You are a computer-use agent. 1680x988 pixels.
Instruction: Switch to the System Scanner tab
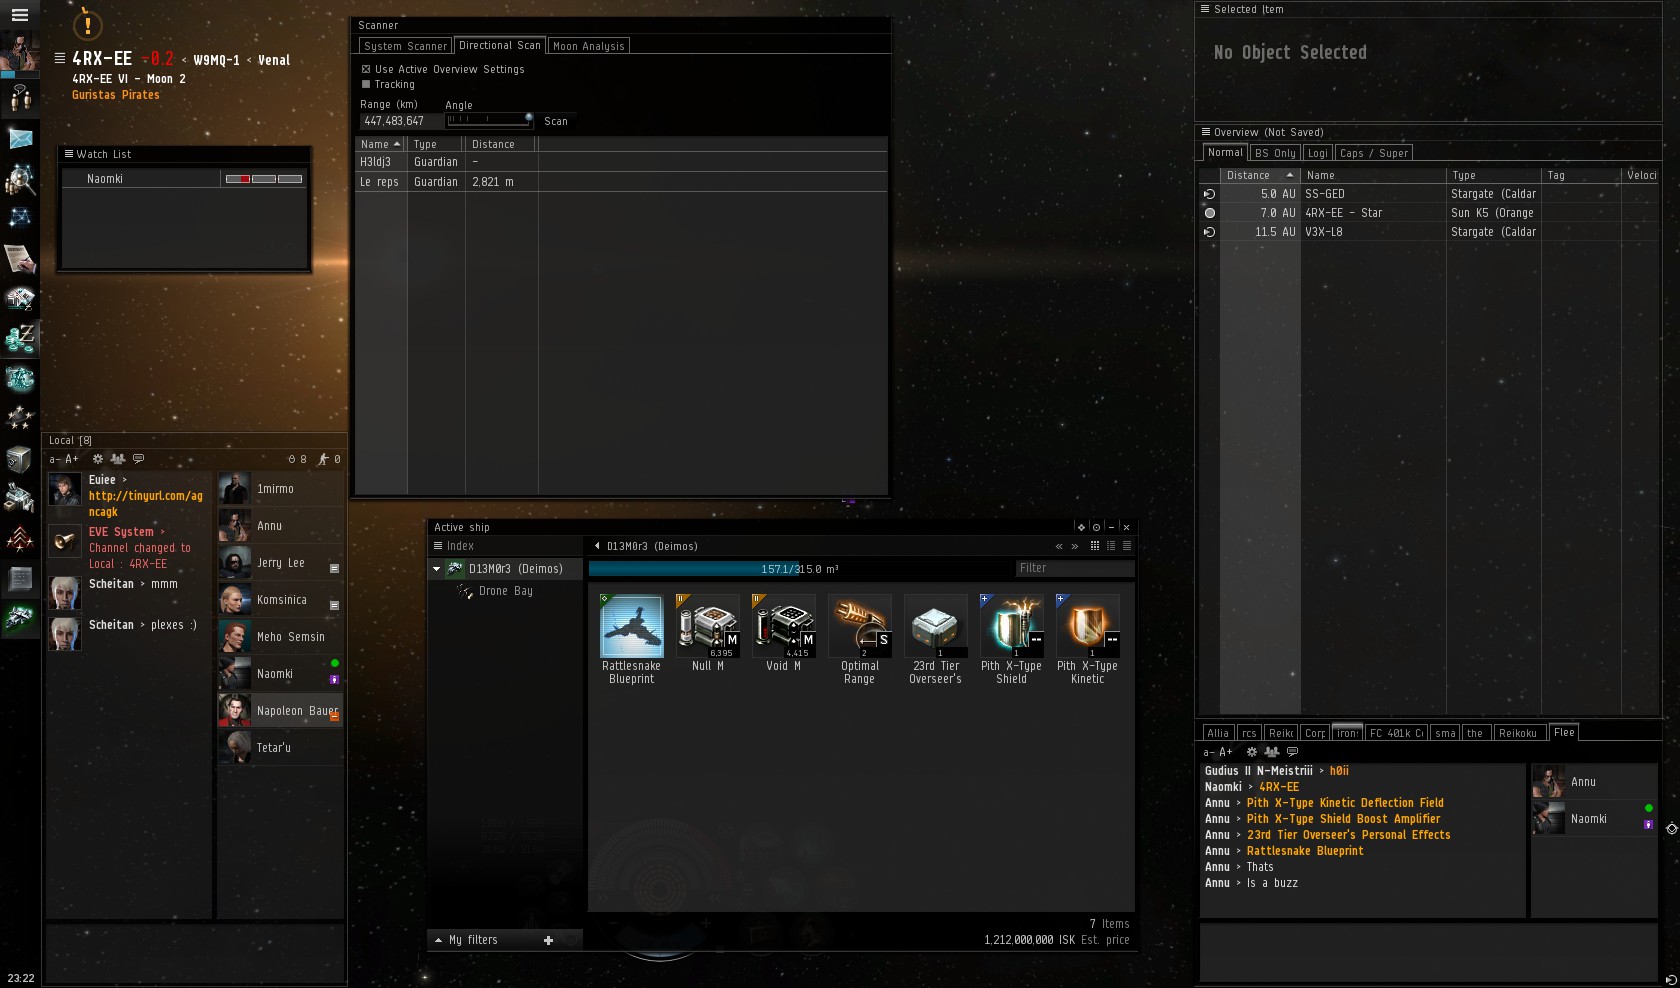pos(405,46)
